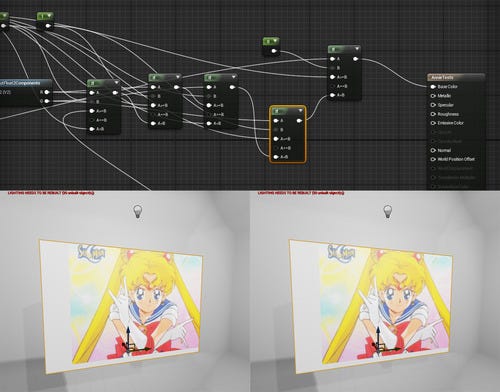Click the Normal input pin
The image size is (500, 392).
click(x=433, y=150)
